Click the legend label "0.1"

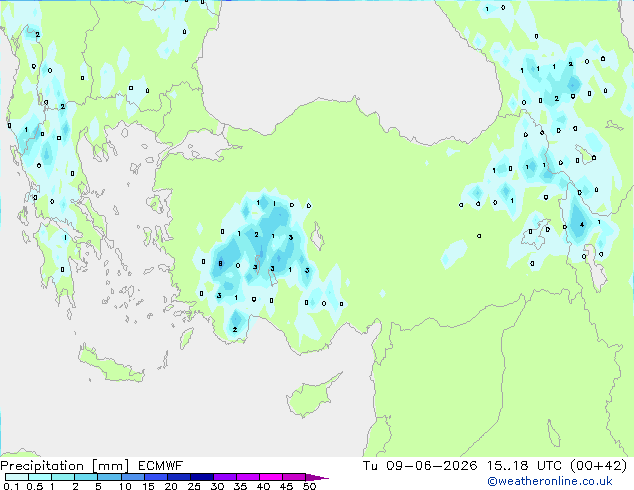(x=11, y=486)
